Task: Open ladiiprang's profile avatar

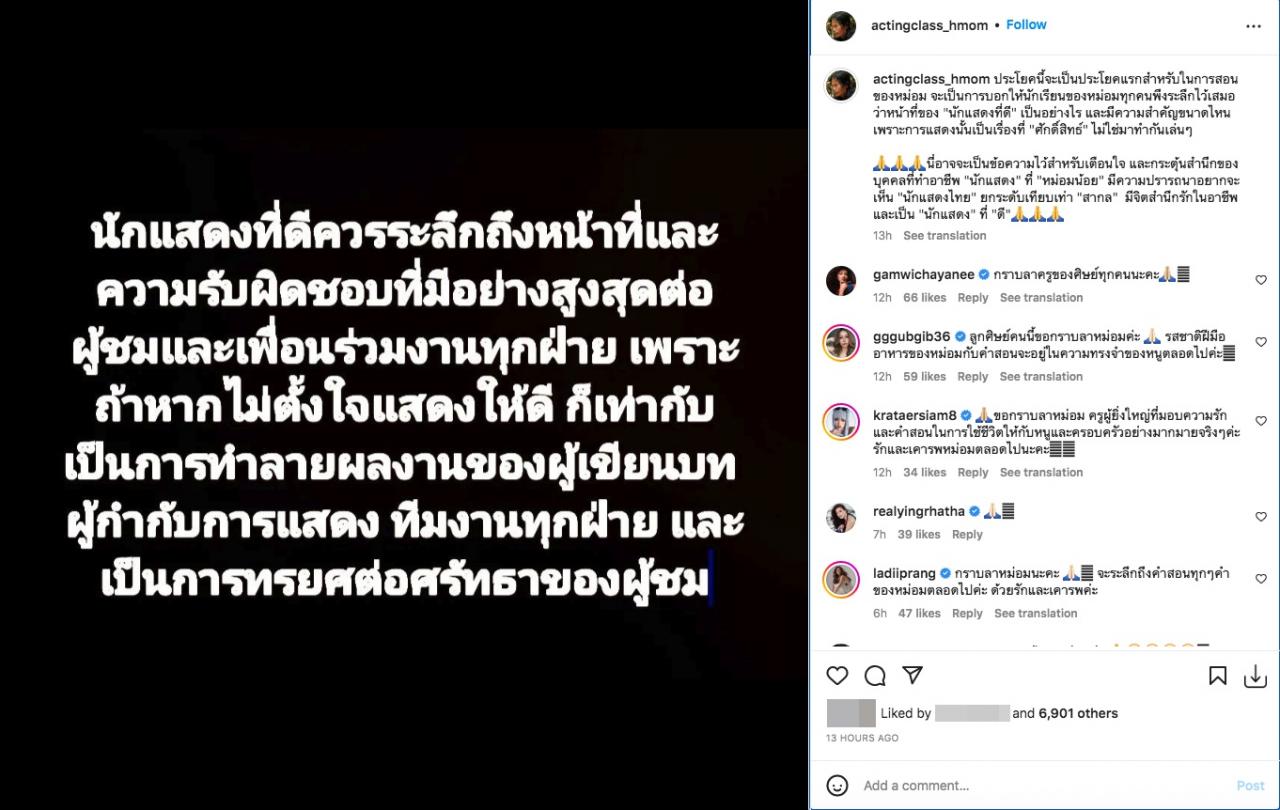Action: [x=841, y=580]
